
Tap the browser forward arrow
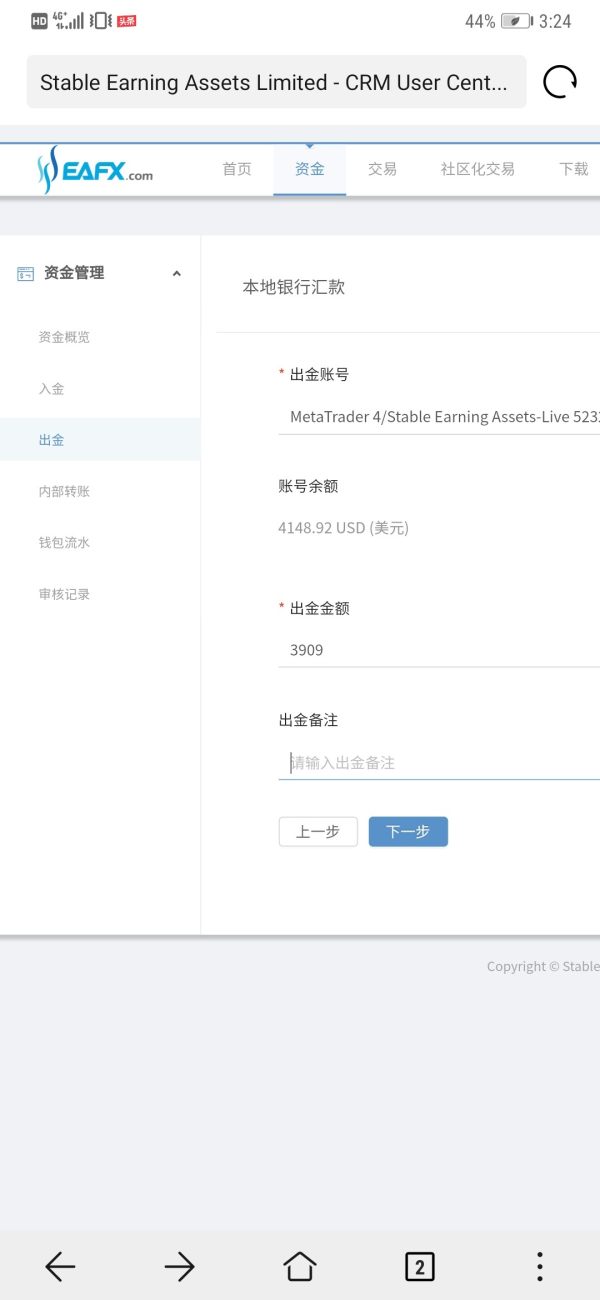(x=179, y=1267)
